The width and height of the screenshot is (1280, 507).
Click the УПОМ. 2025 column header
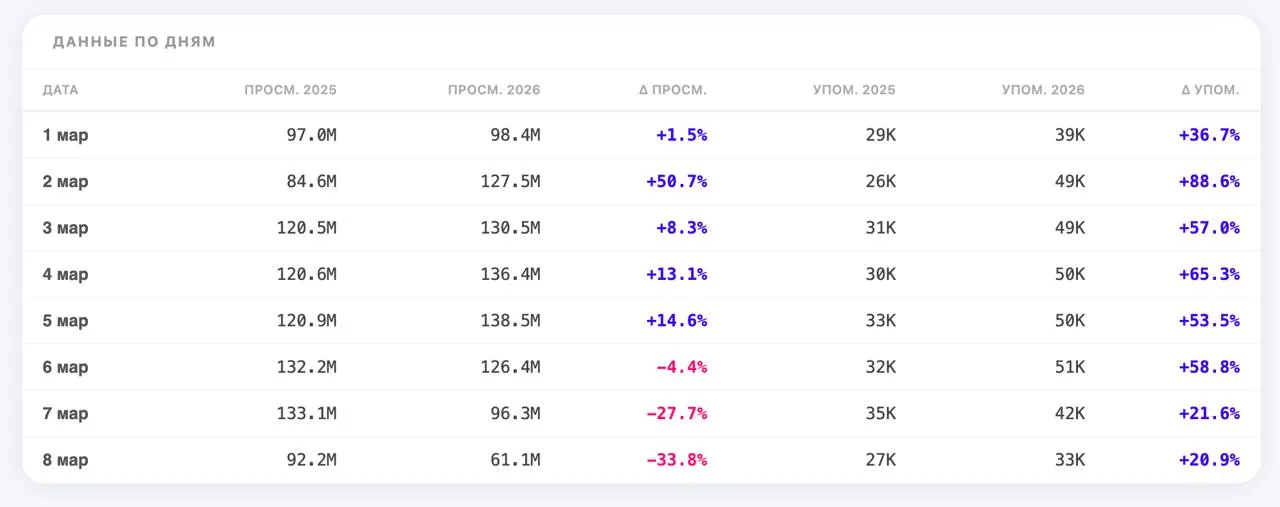point(855,90)
